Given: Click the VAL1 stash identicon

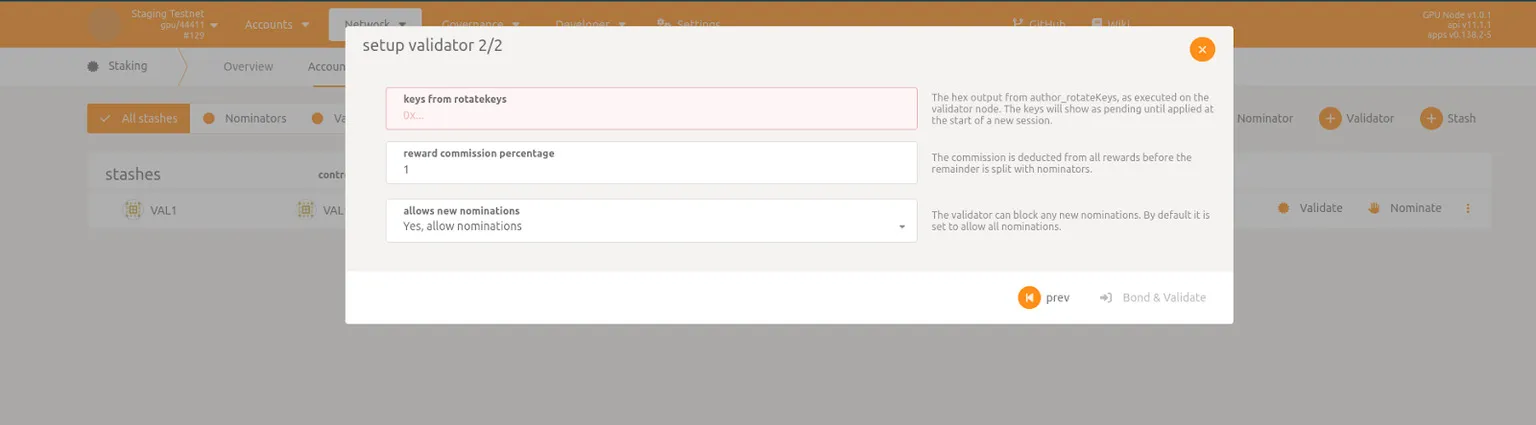Looking at the screenshot, I should [x=133, y=210].
